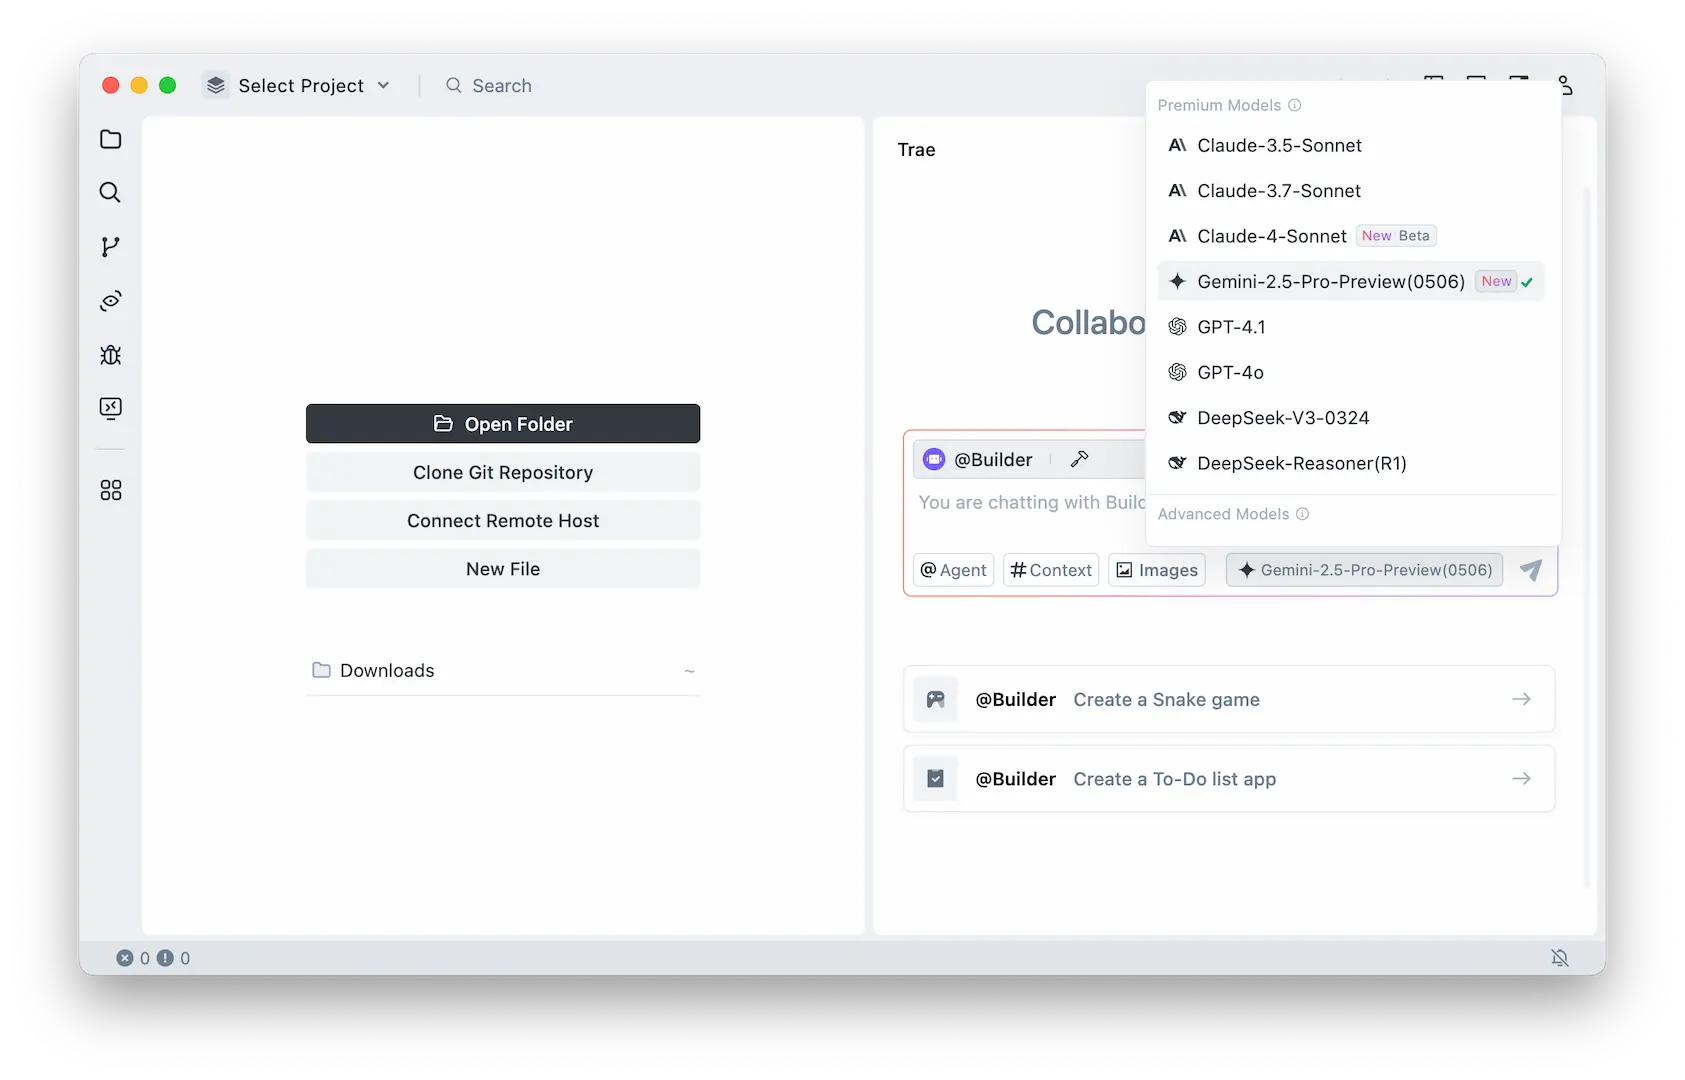Viewport: 1685px width, 1080px height.
Task: Open the user account icon at top right
Action: tap(1565, 85)
